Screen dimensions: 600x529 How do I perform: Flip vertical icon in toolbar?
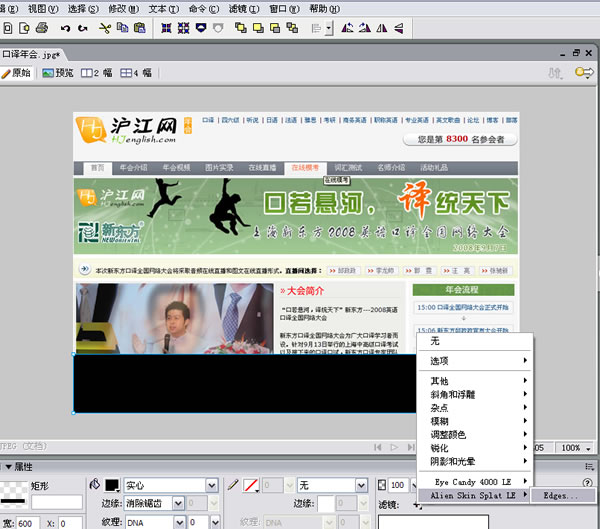399,28
